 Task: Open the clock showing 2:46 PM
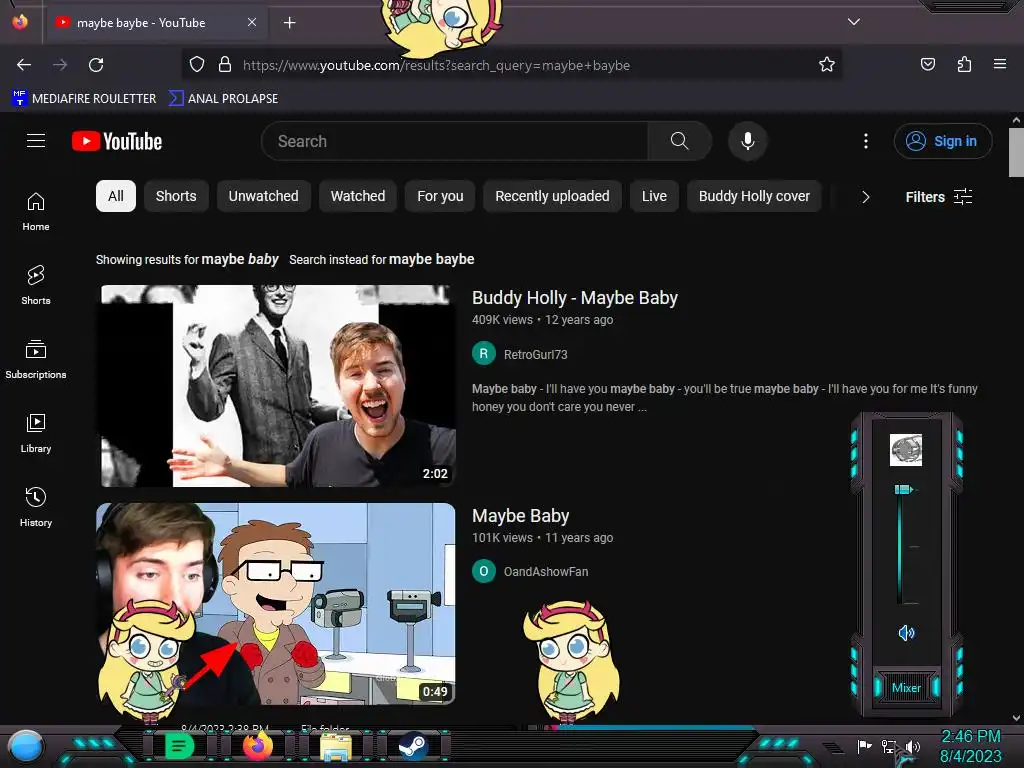click(x=970, y=746)
